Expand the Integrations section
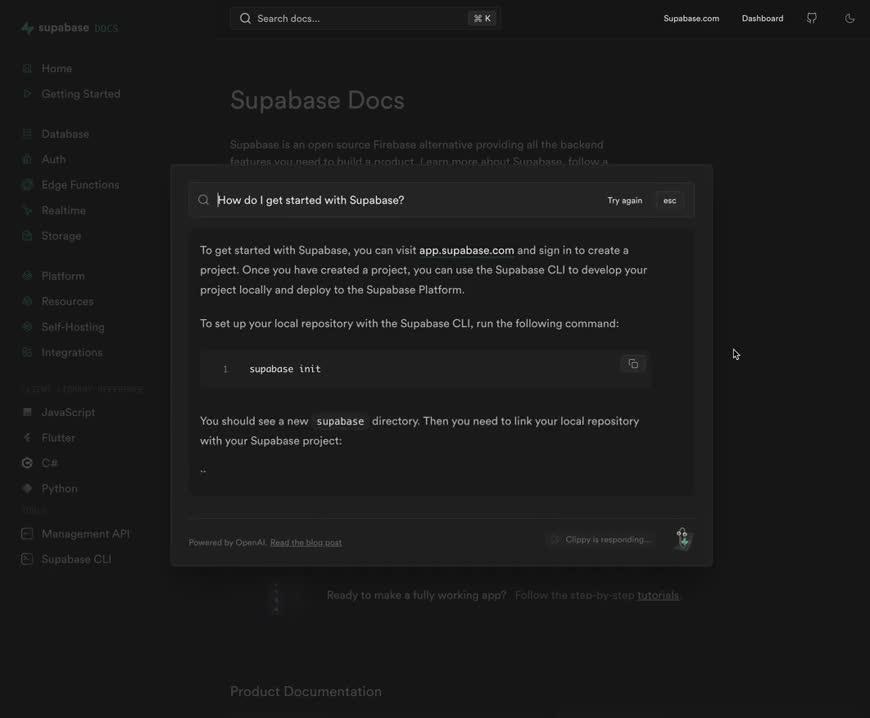The image size is (870, 718). 27,352
